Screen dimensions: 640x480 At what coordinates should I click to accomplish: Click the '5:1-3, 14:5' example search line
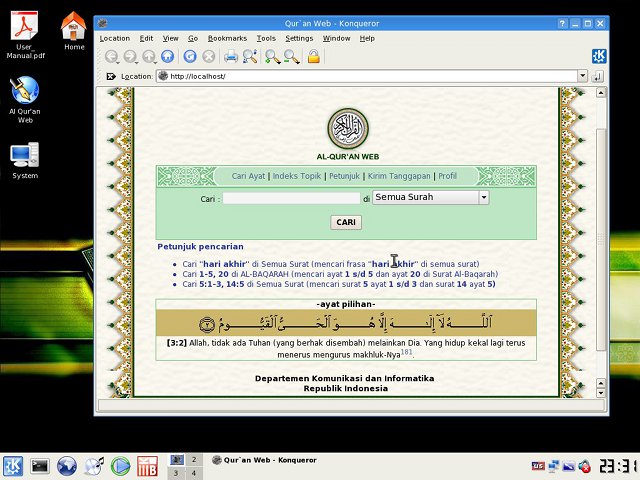(339, 284)
